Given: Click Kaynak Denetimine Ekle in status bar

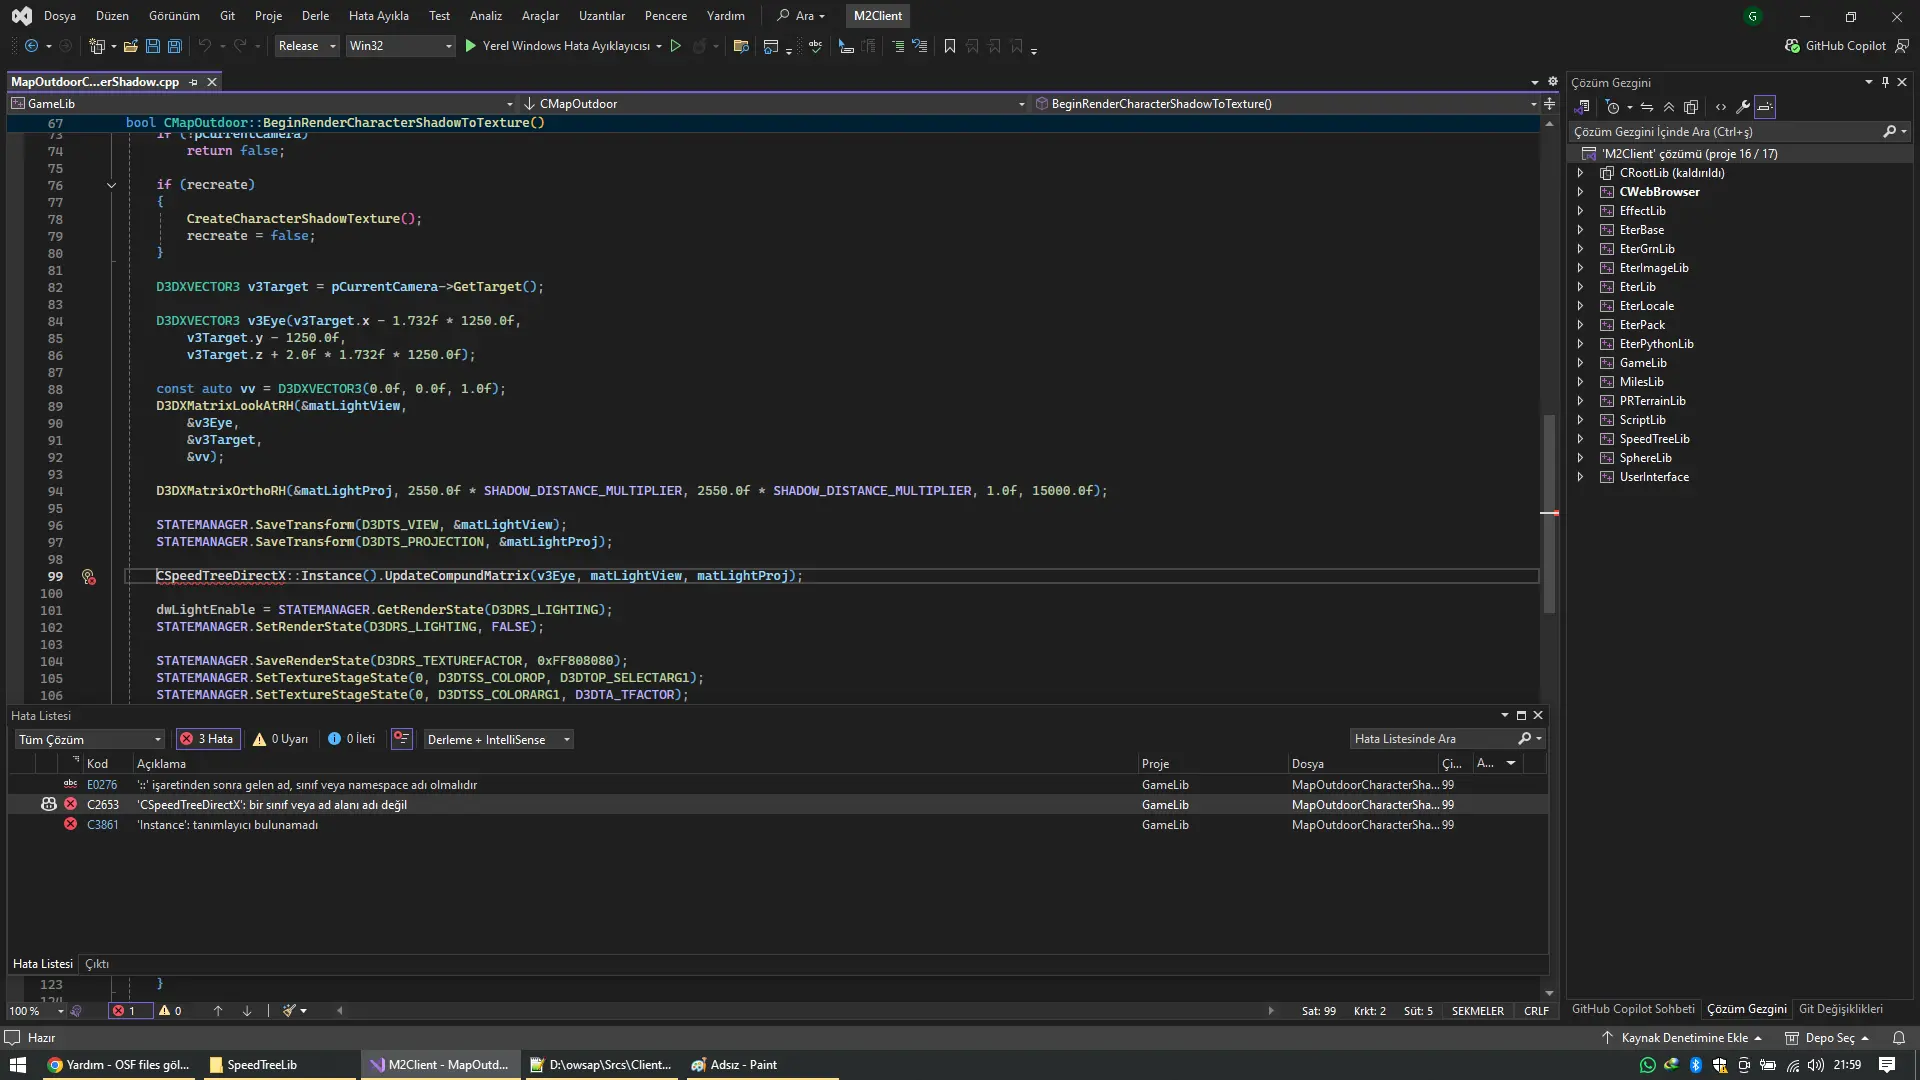Looking at the screenshot, I should tap(1684, 1038).
